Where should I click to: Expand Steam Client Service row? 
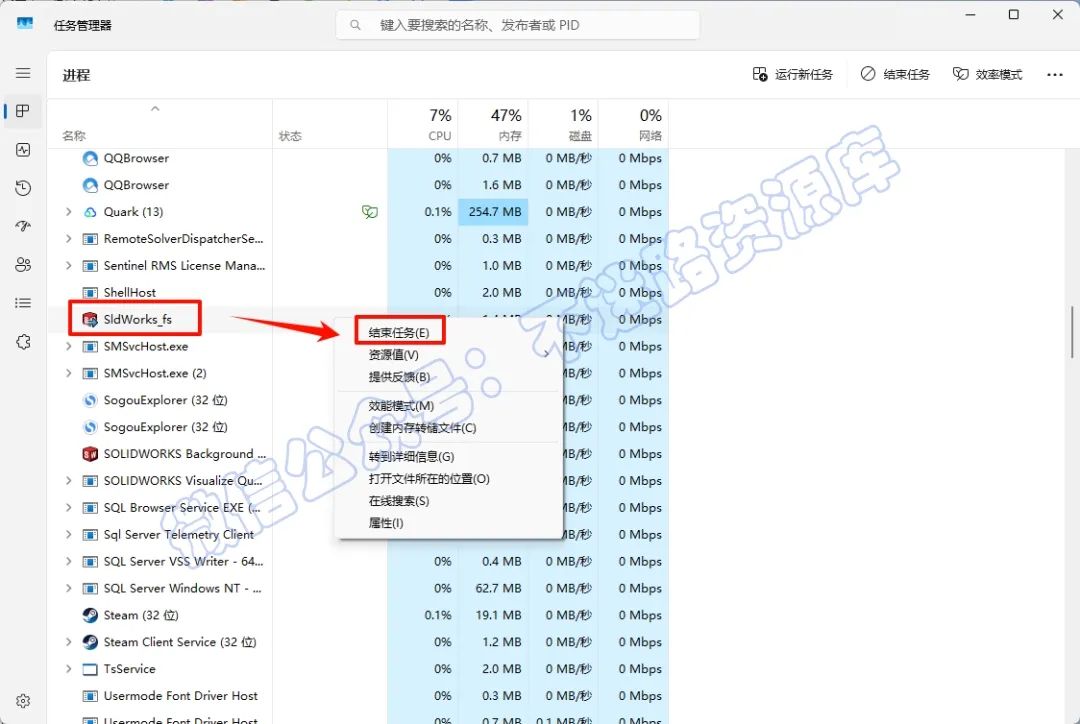[68, 642]
